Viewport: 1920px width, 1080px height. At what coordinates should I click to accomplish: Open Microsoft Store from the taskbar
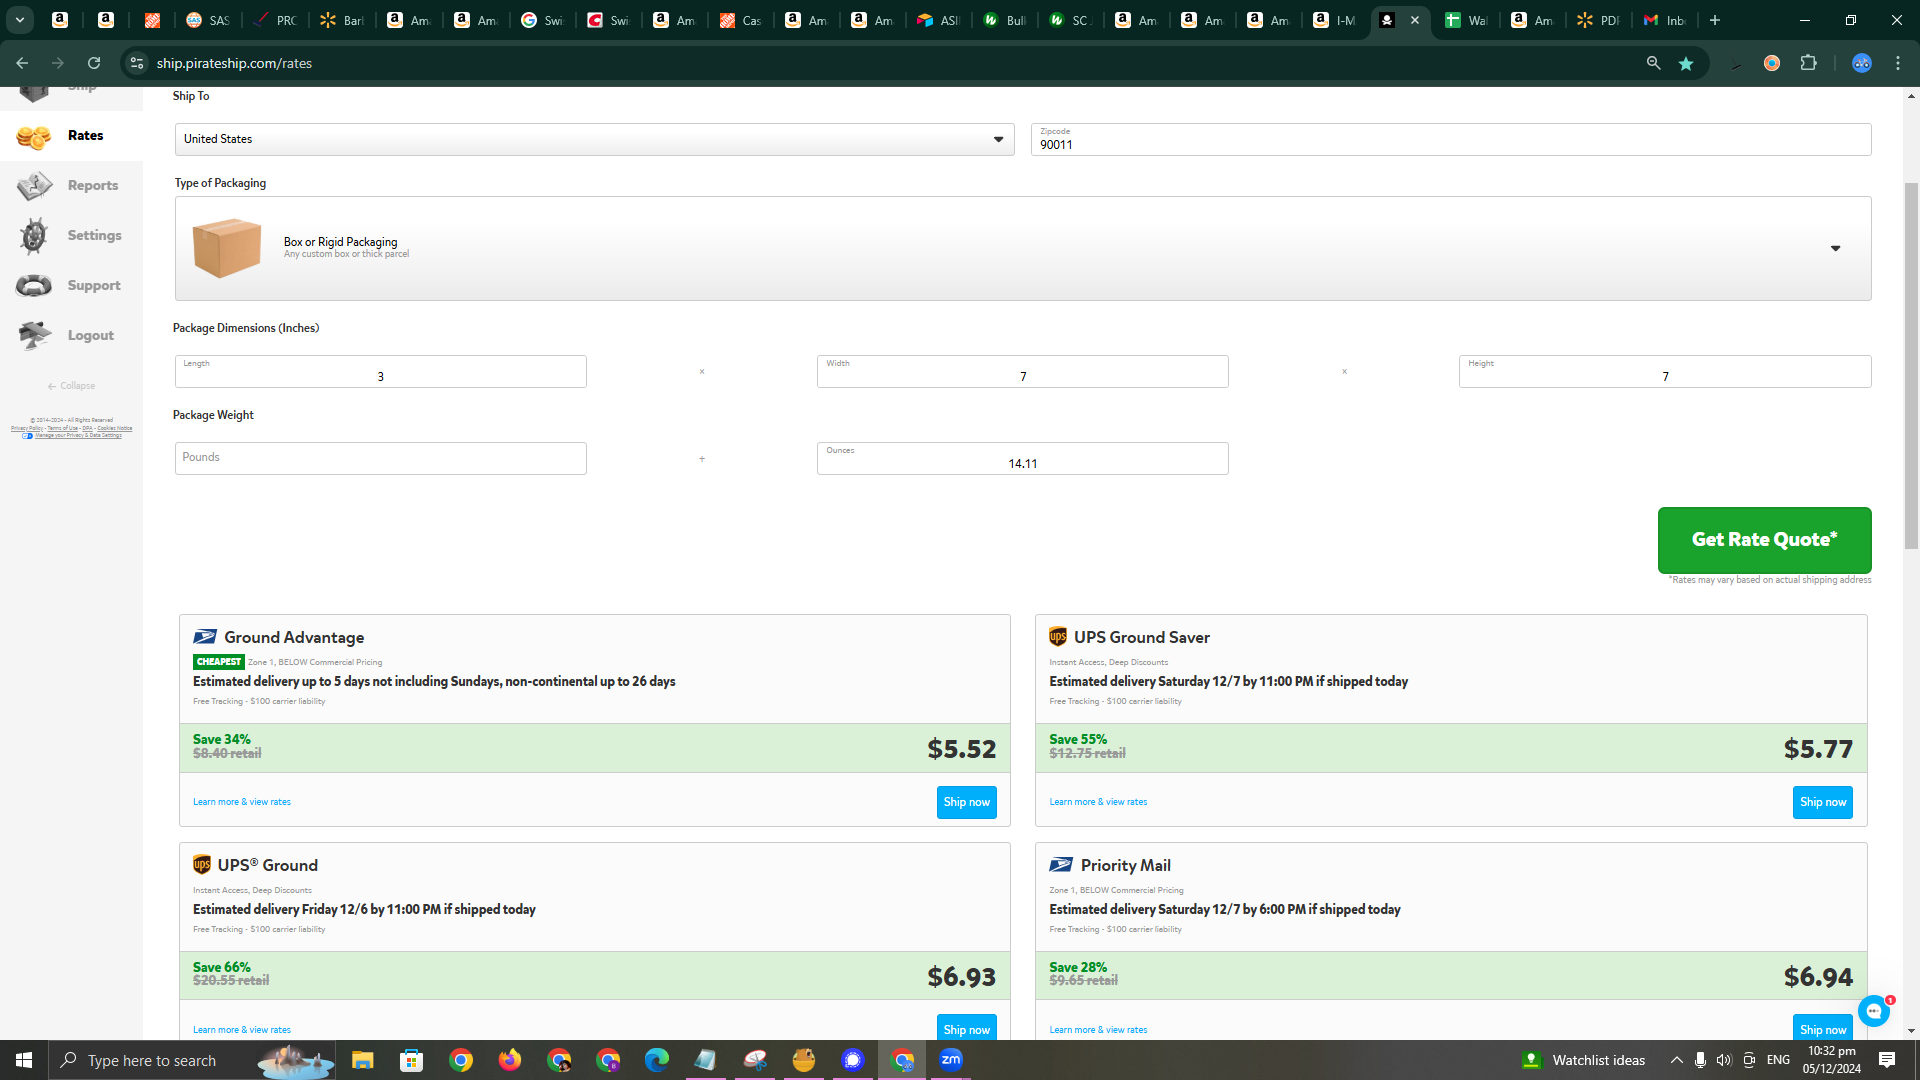pyautogui.click(x=411, y=1060)
